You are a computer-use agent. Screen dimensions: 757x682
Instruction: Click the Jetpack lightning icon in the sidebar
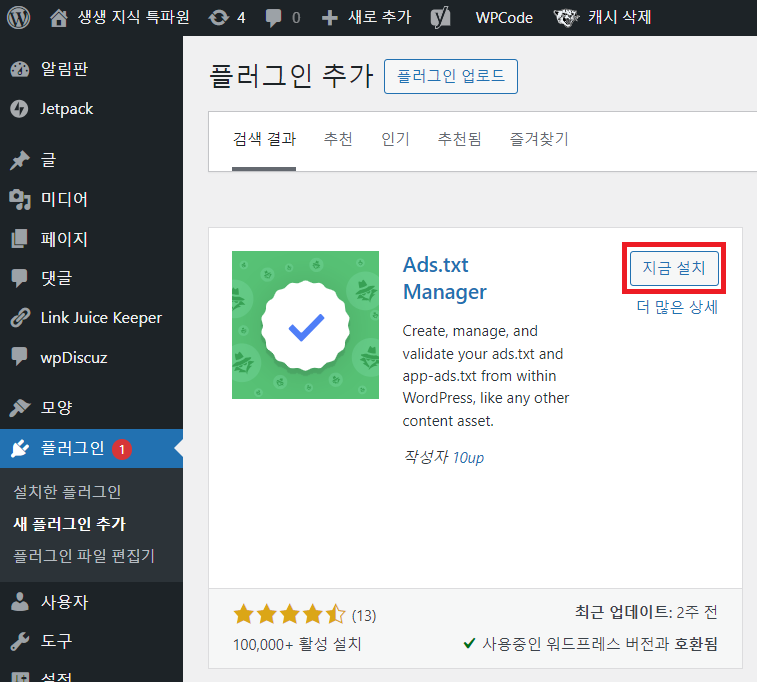click(19, 109)
